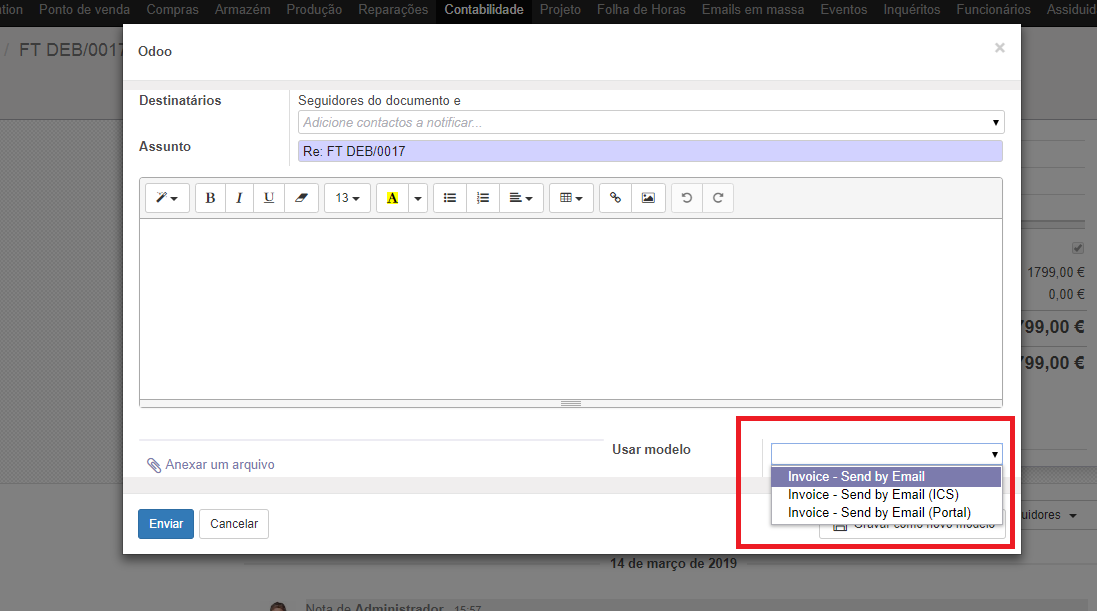1097x611 pixels.
Task: Click the underline formatting icon
Action: [x=269, y=198]
